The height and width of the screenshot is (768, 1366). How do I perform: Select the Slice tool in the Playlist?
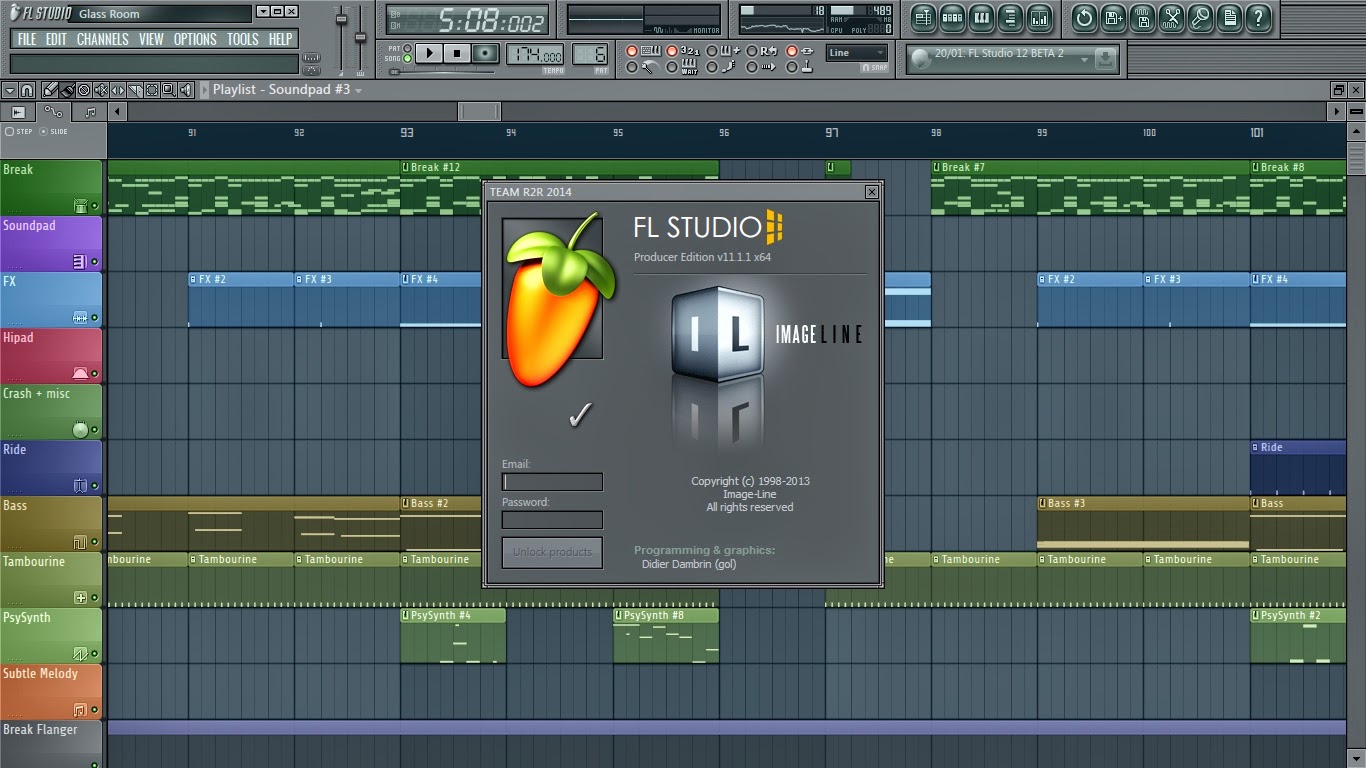tap(134, 90)
